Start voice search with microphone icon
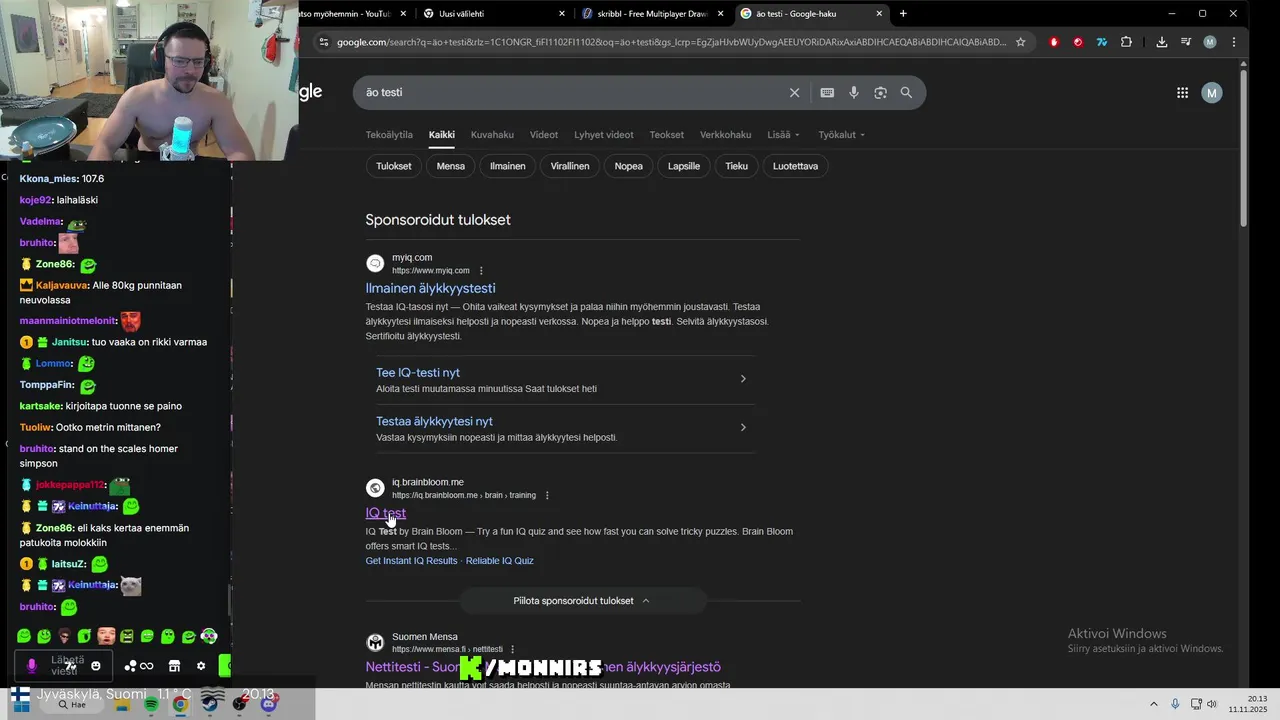The height and width of the screenshot is (720, 1280). pos(854,93)
